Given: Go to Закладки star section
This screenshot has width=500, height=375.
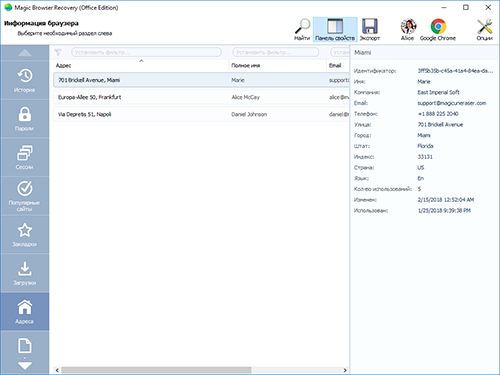Looking at the screenshot, I should coord(25,235).
